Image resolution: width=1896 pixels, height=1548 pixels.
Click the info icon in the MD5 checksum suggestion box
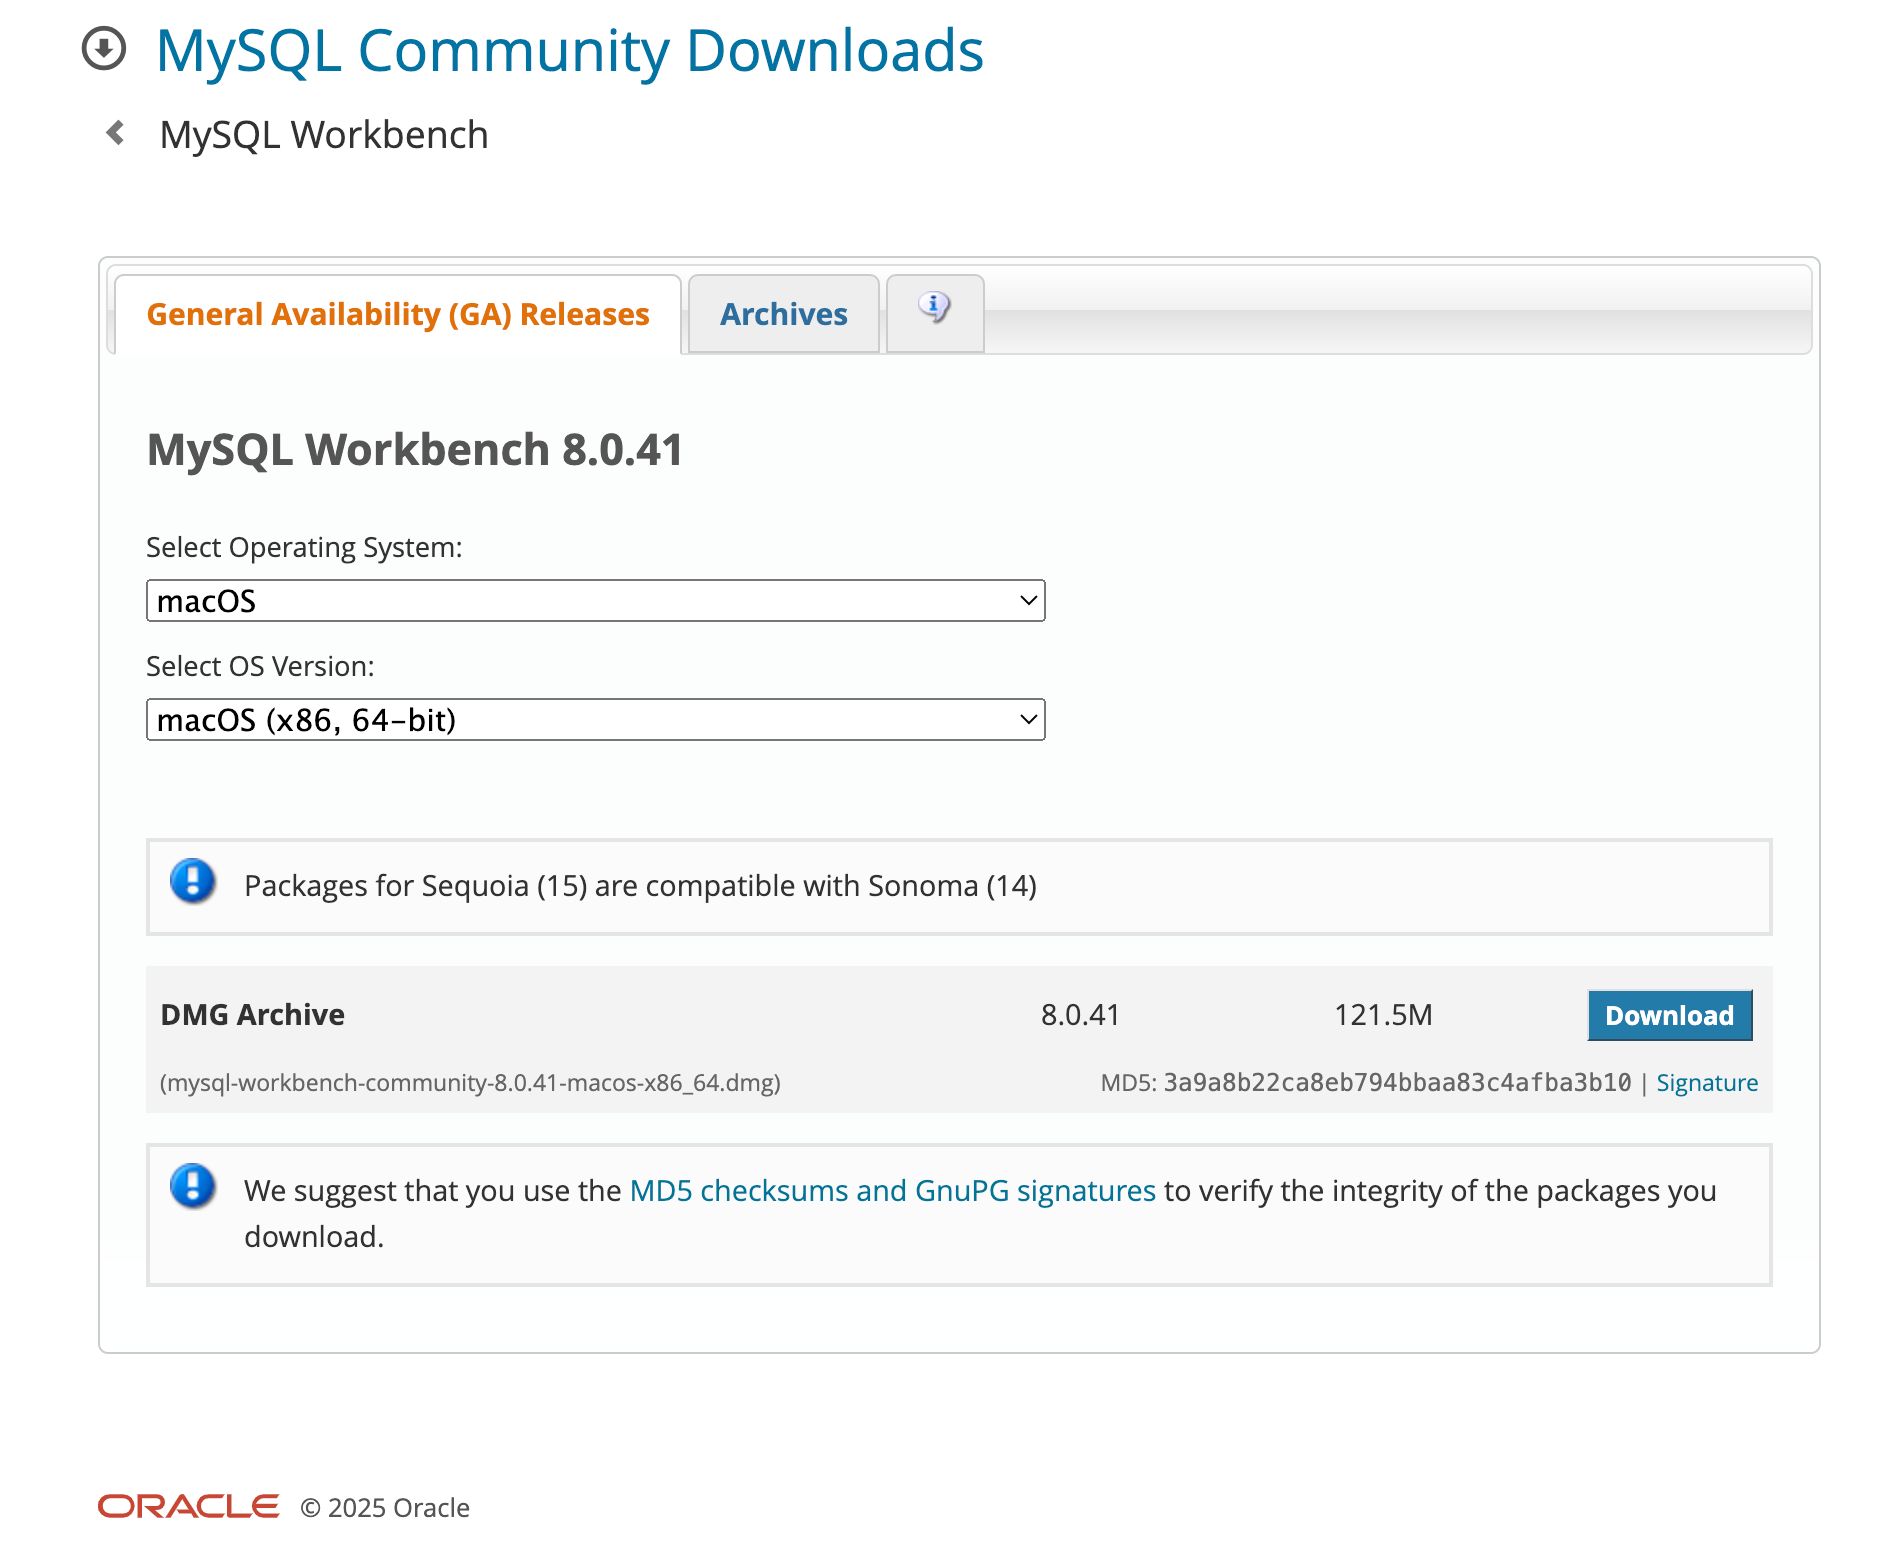192,1189
